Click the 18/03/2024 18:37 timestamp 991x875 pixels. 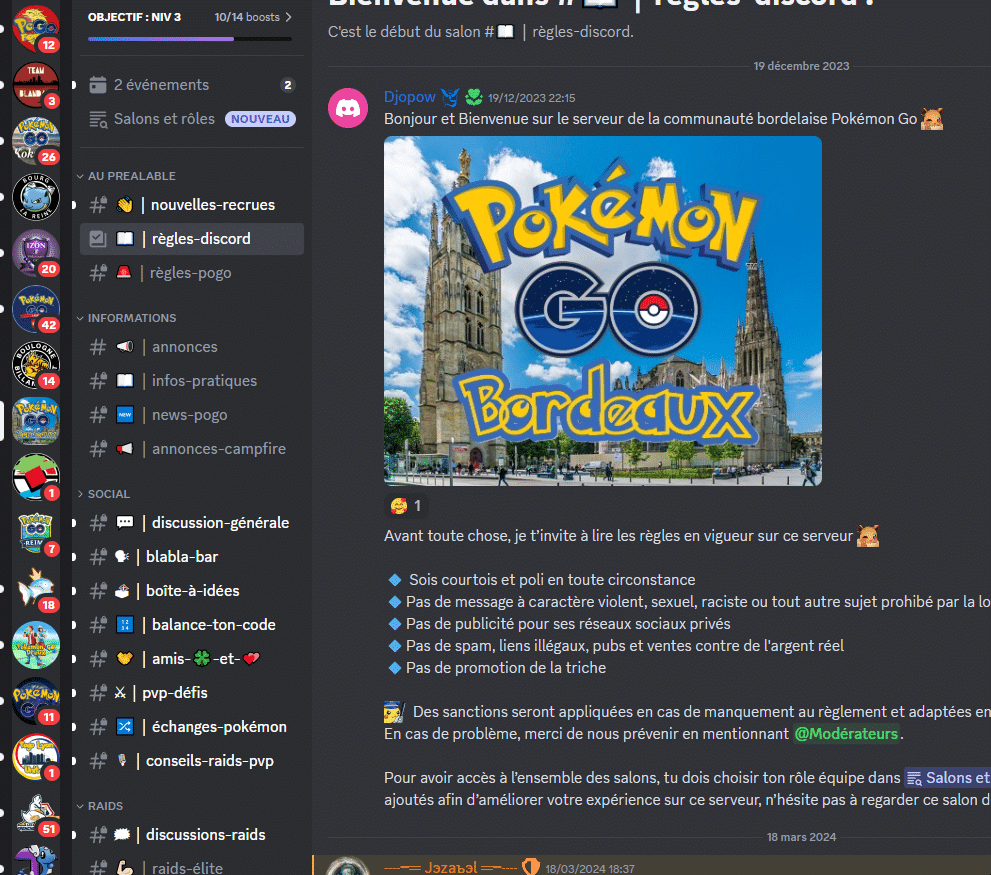click(x=590, y=869)
